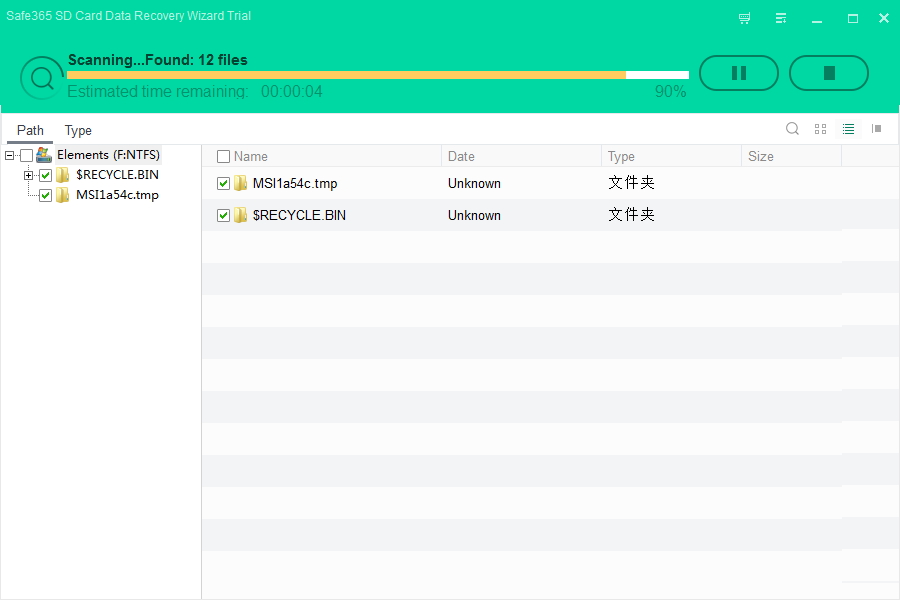This screenshot has width=900, height=600.
Task: Click the search magnifier icon above the file list
Action: (792, 129)
